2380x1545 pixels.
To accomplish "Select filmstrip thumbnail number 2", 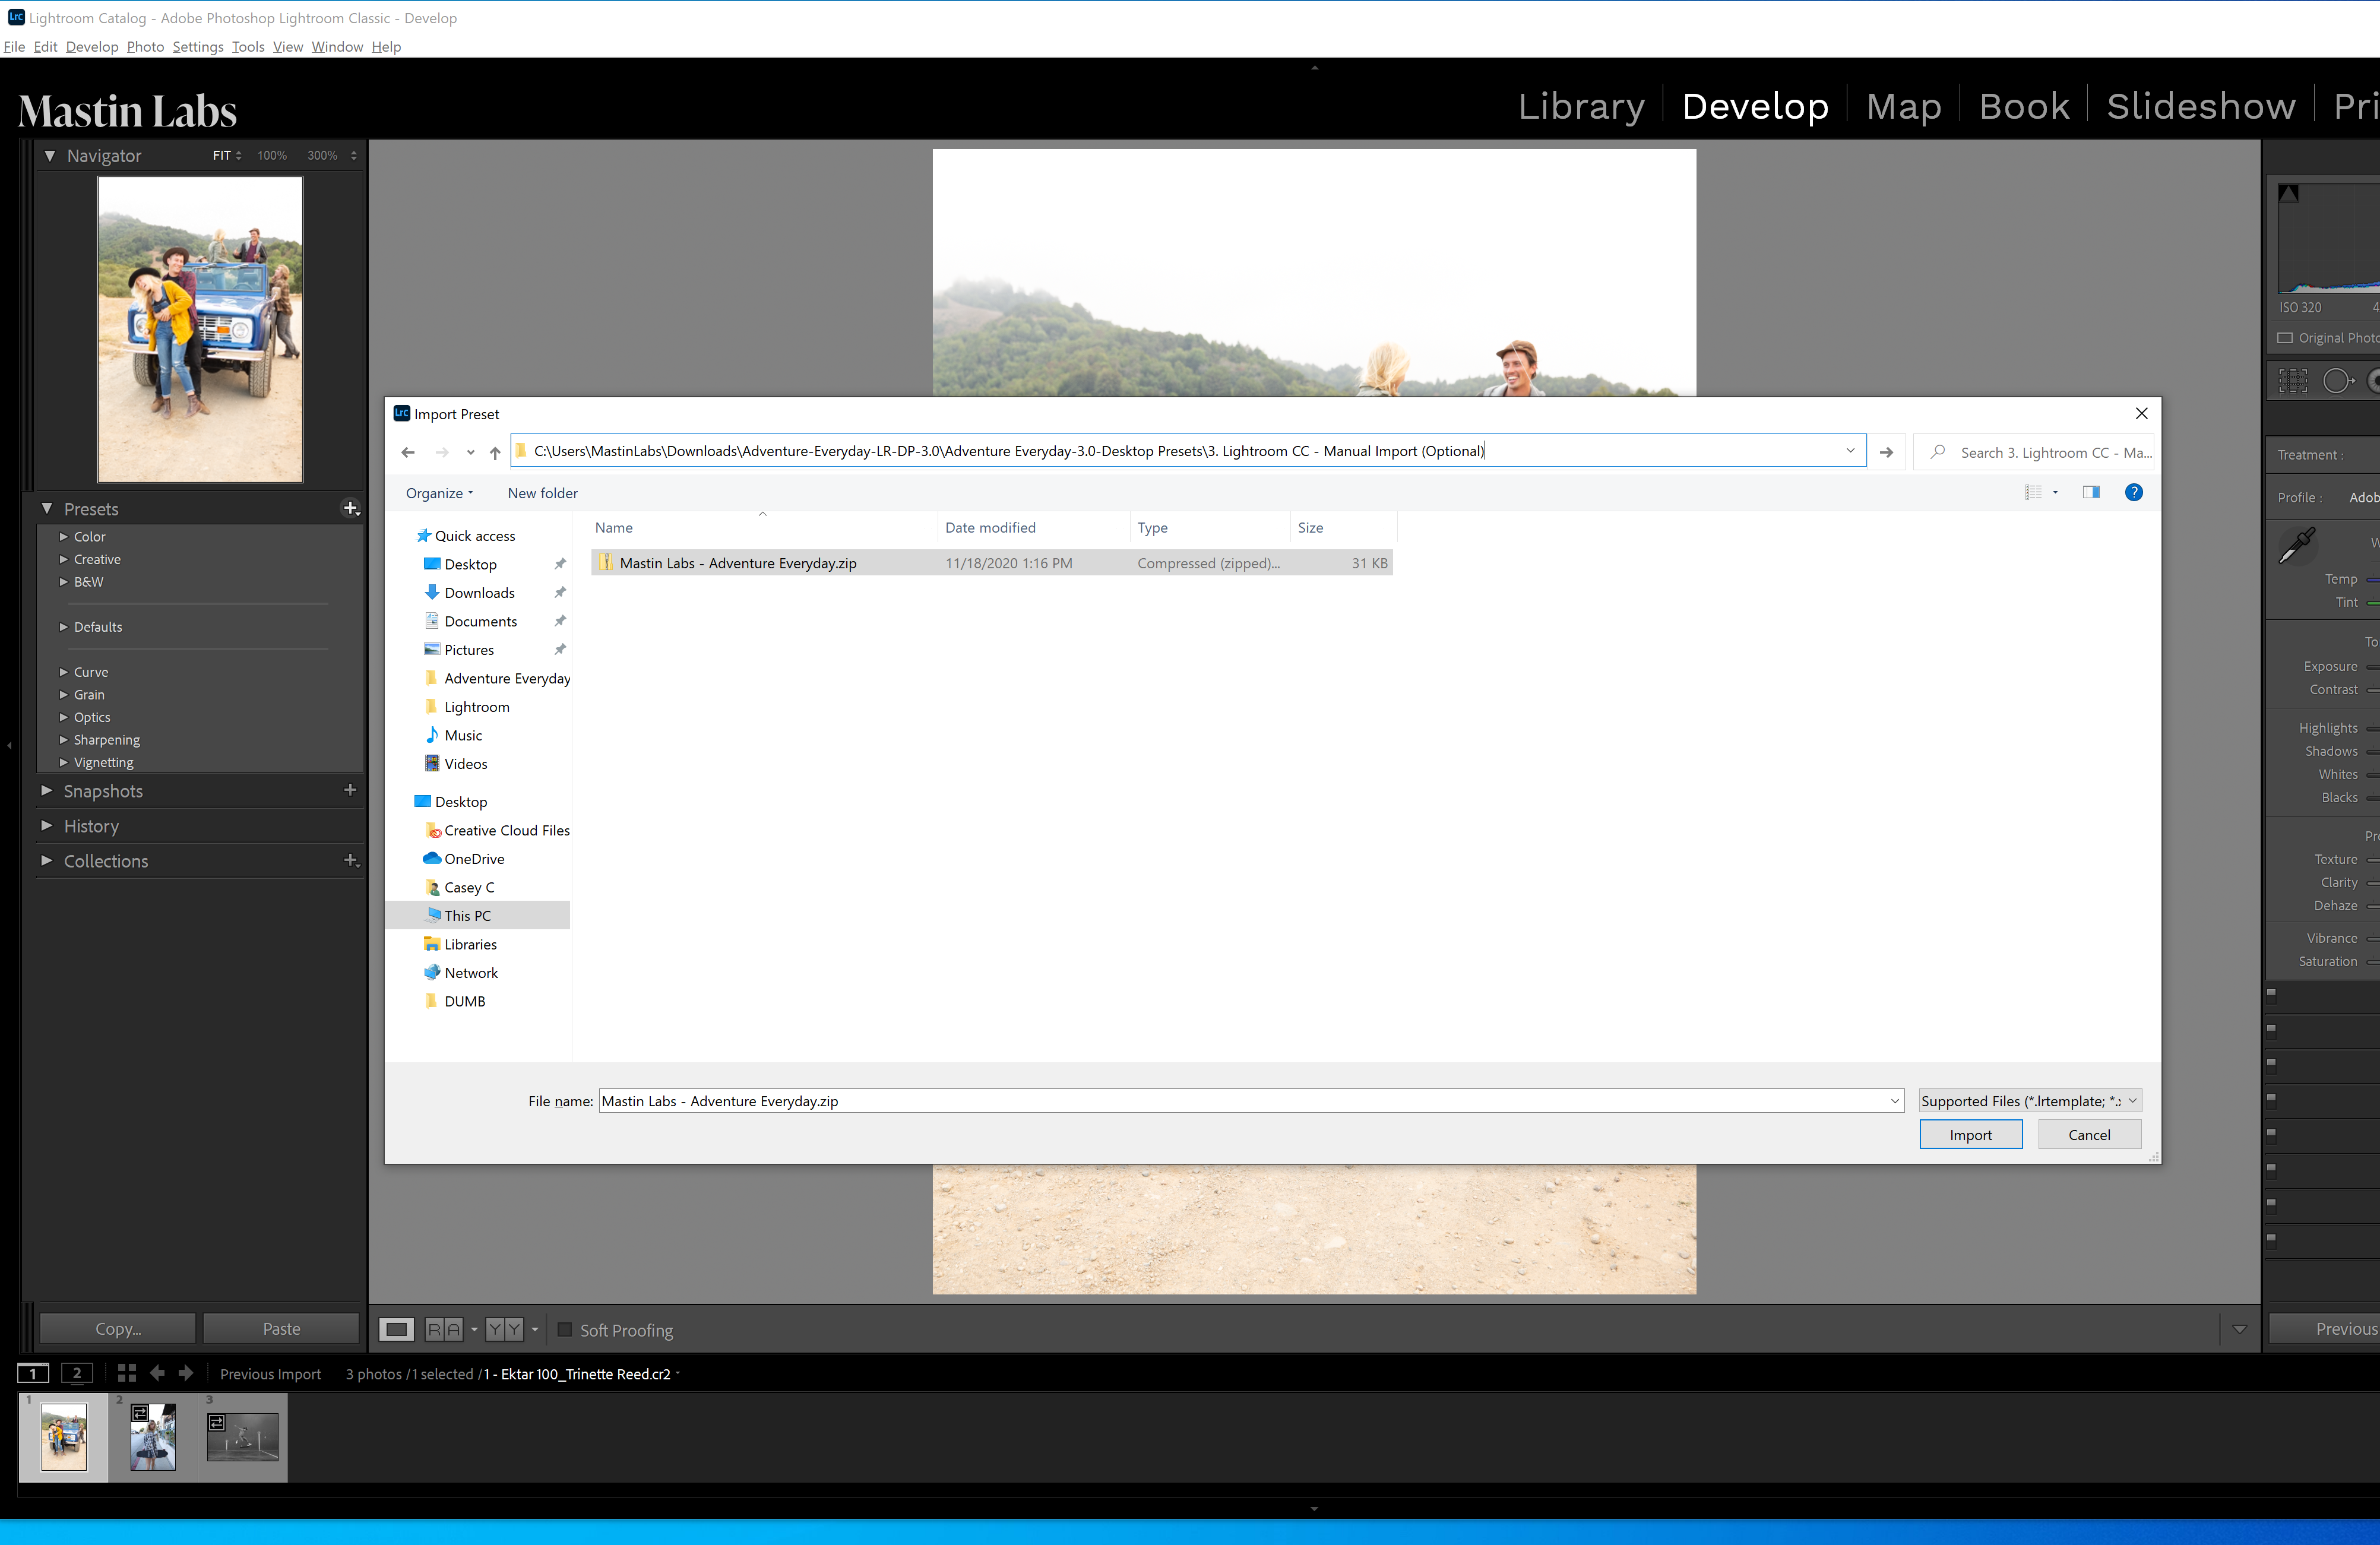I will tap(153, 1437).
